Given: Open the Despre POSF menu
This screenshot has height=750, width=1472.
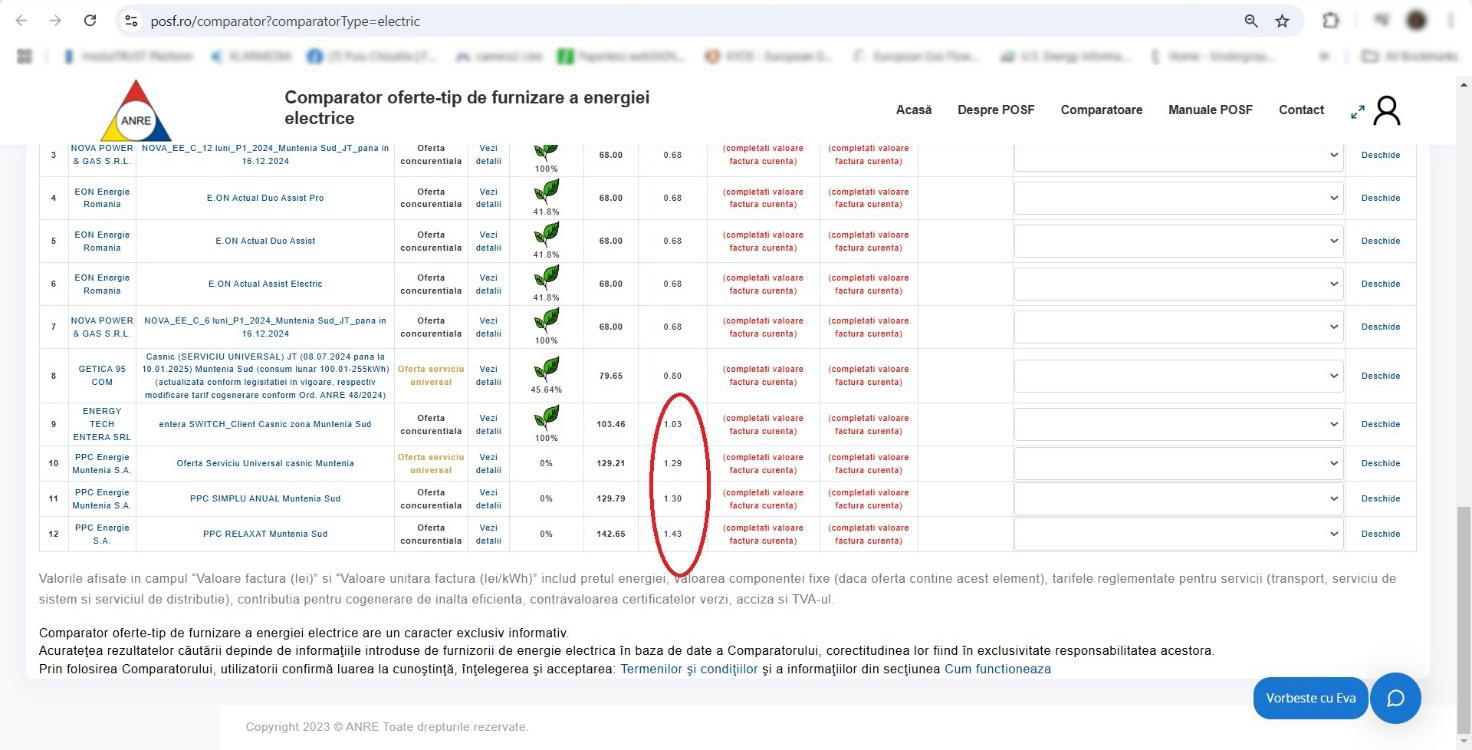Looking at the screenshot, I should click(x=996, y=110).
